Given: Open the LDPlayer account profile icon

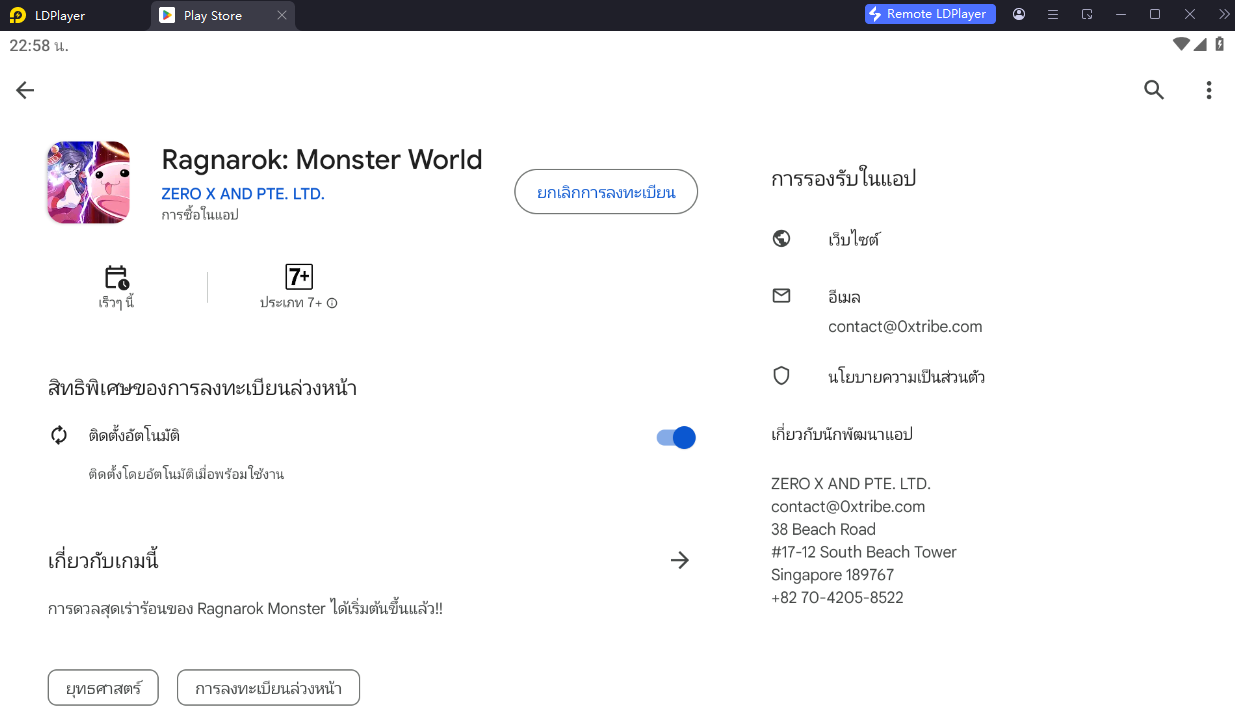Looking at the screenshot, I should 1019,14.
